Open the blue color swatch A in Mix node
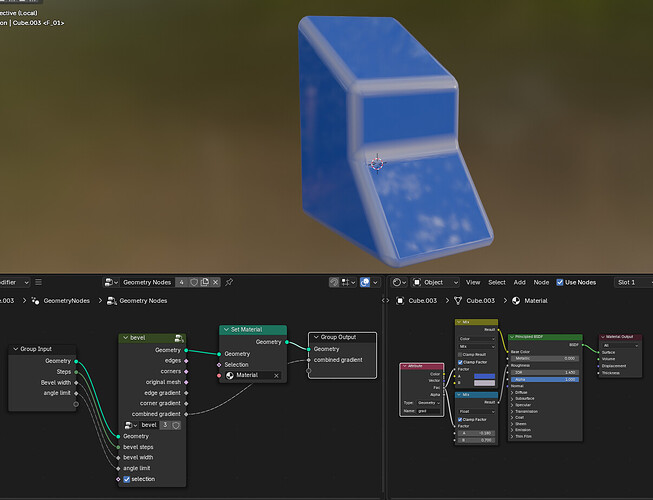653x500 pixels. tap(484, 376)
